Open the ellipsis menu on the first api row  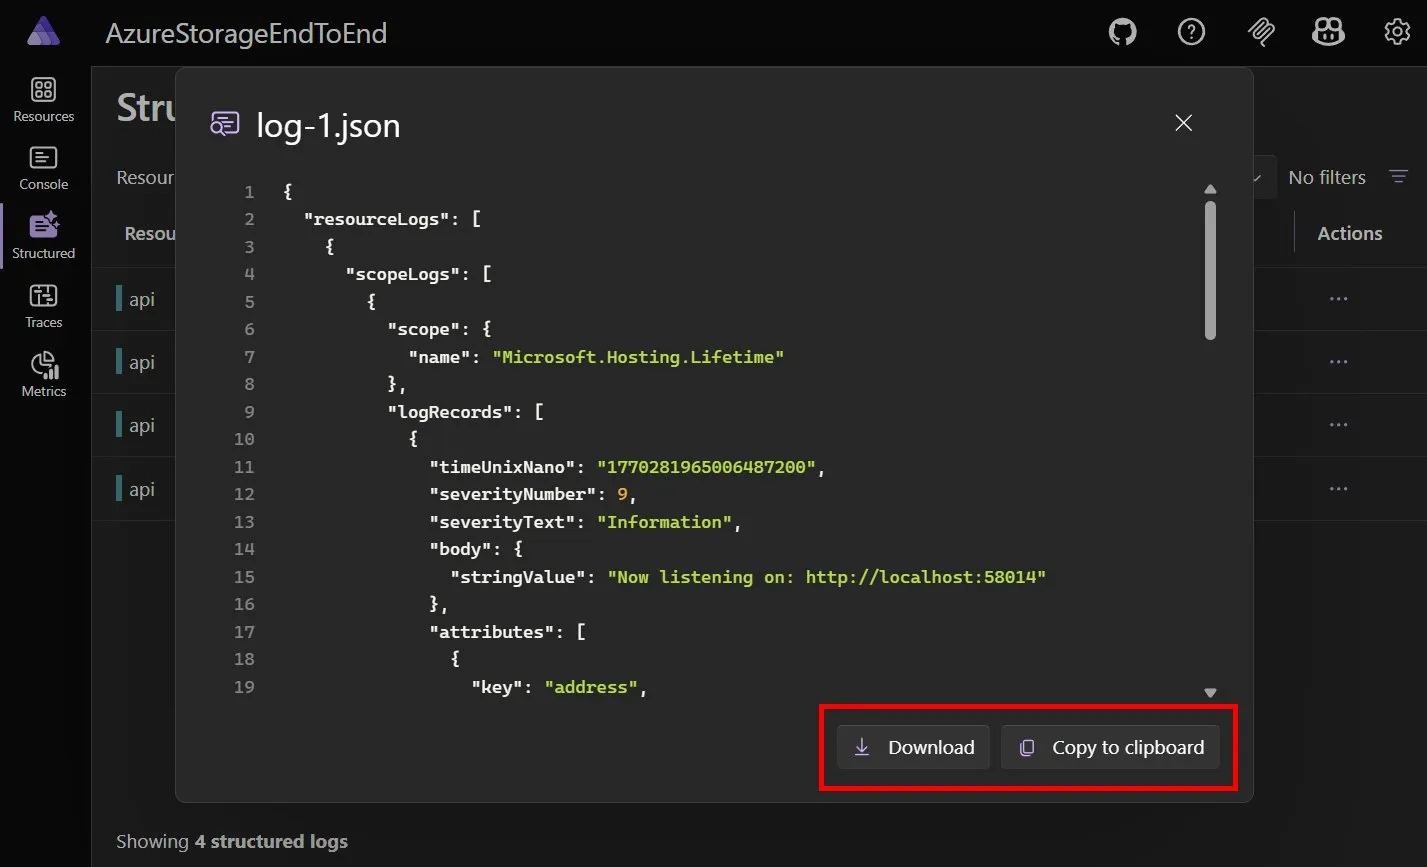tap(1339, 299)
